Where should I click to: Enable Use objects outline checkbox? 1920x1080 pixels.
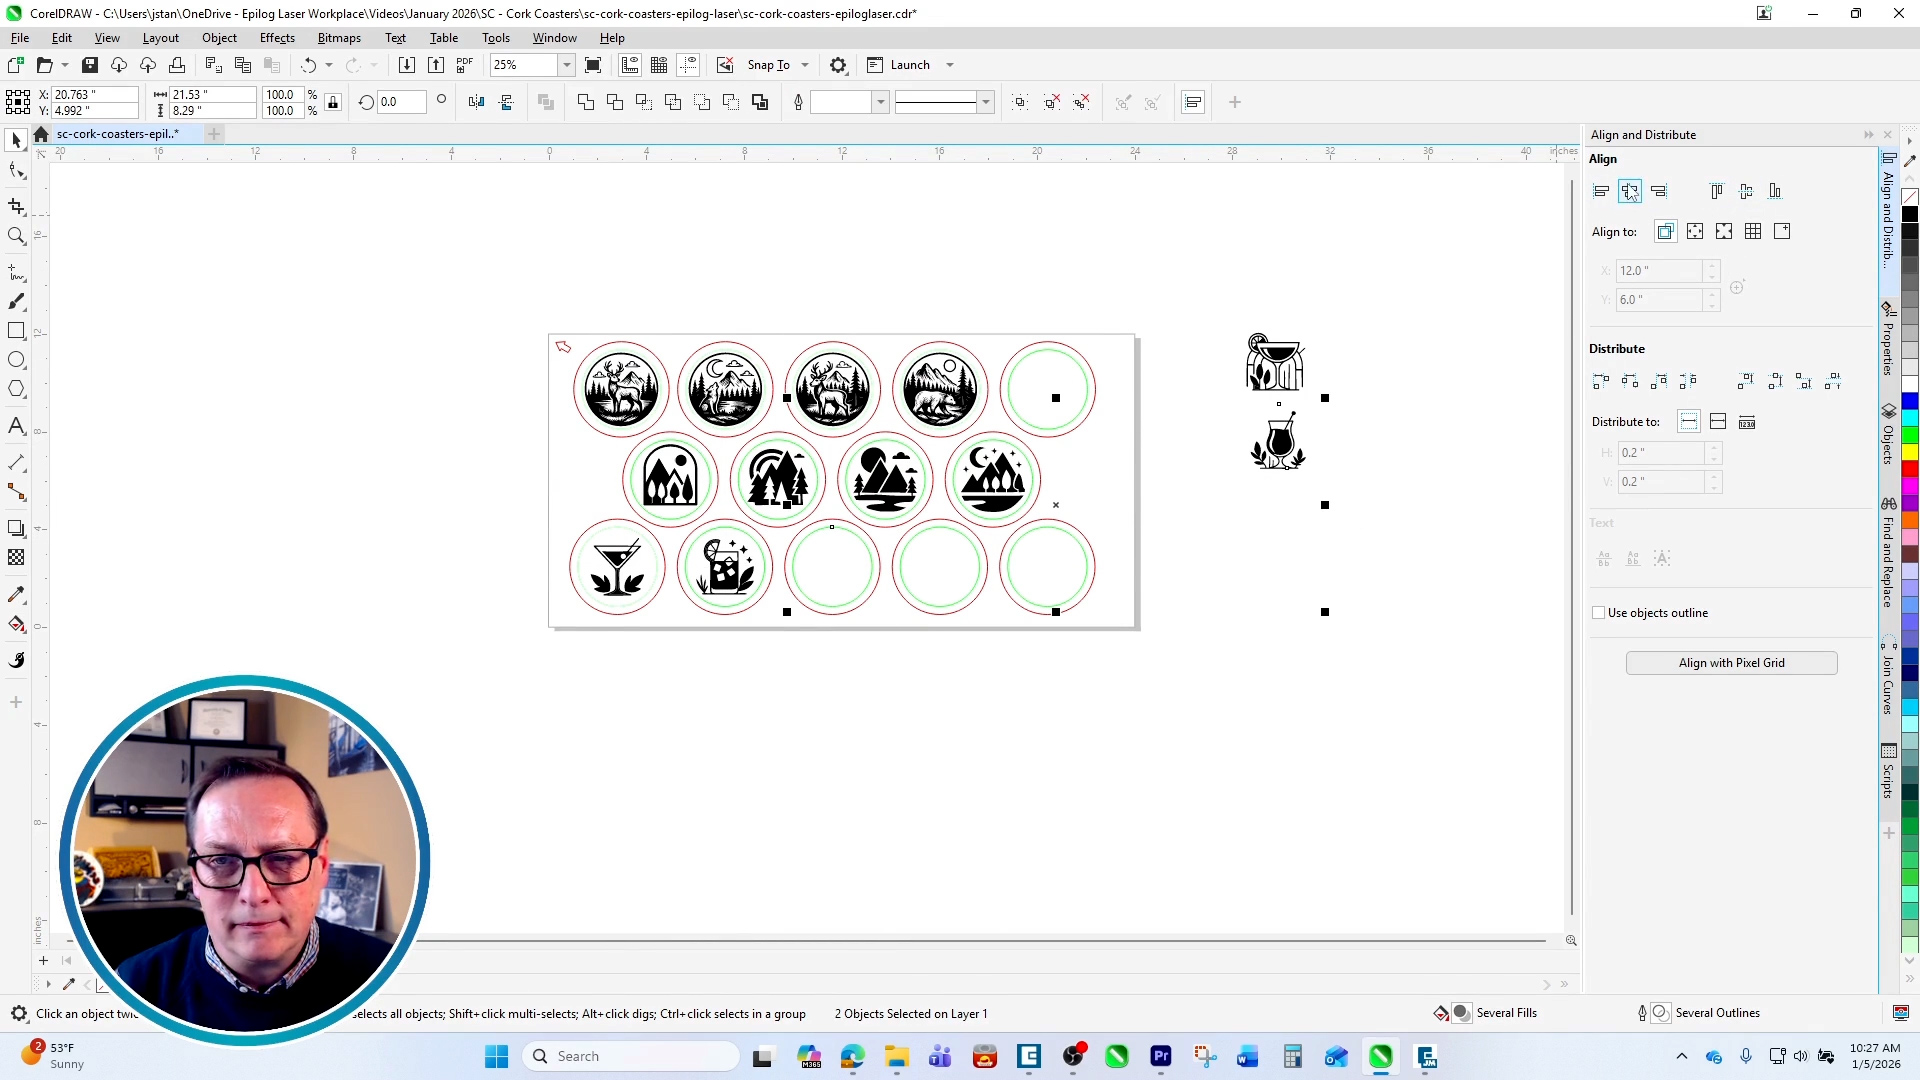[x=1598, y=613]
